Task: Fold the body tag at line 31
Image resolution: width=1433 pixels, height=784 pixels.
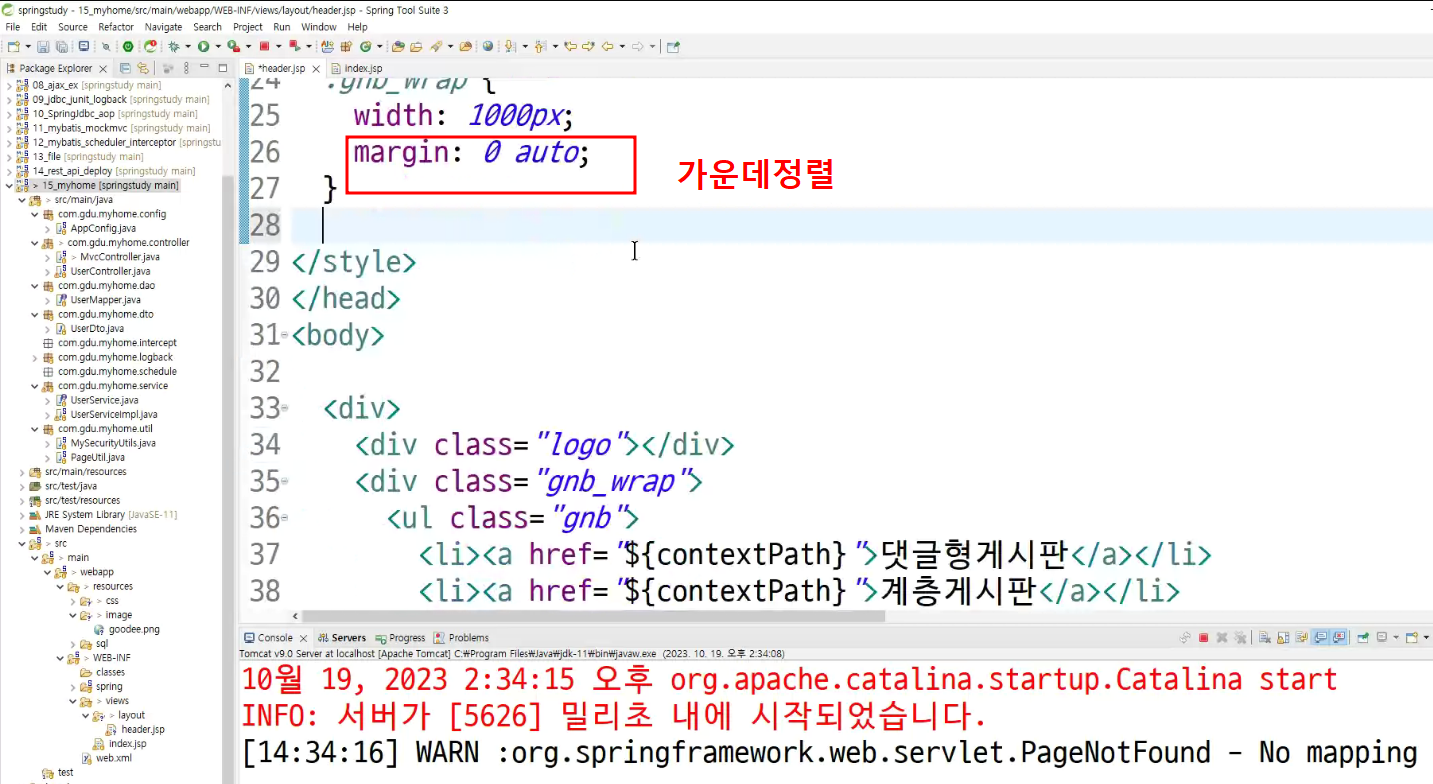Action: [285, 335]
